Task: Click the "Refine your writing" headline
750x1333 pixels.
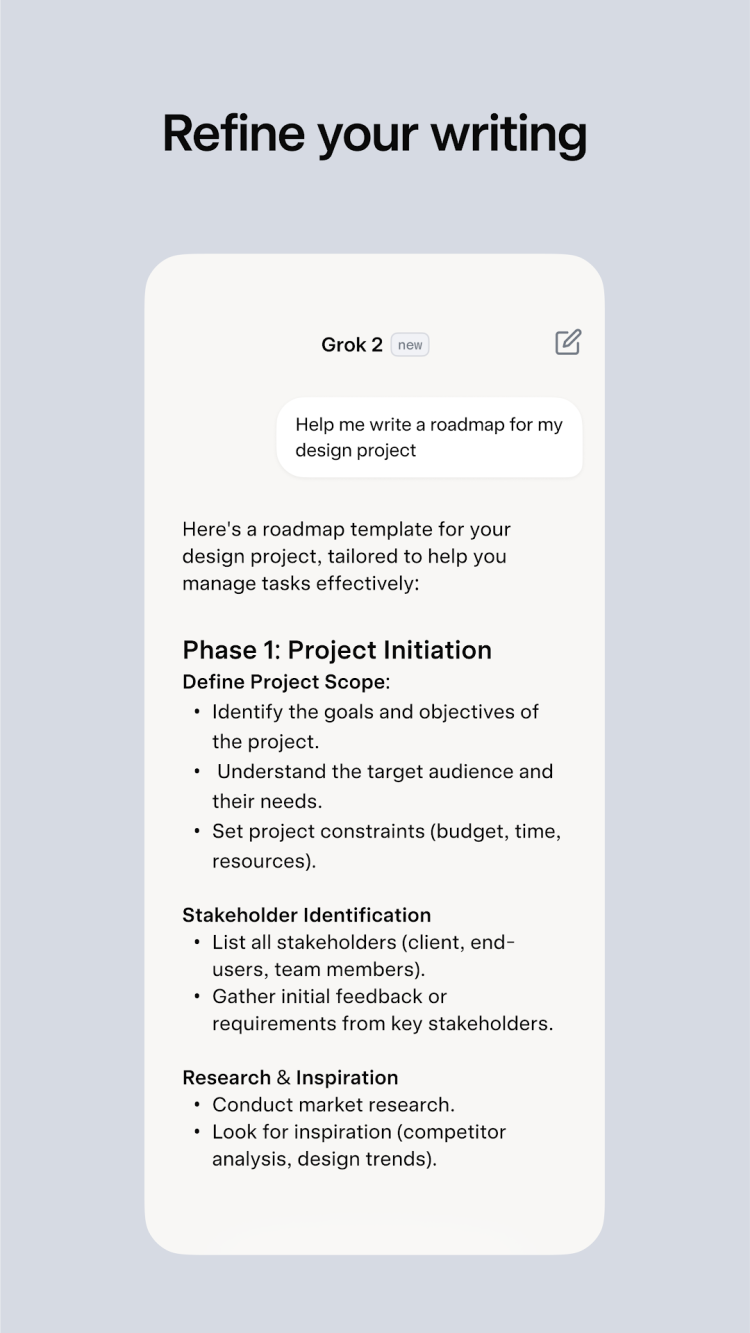Action: [374, 134]
